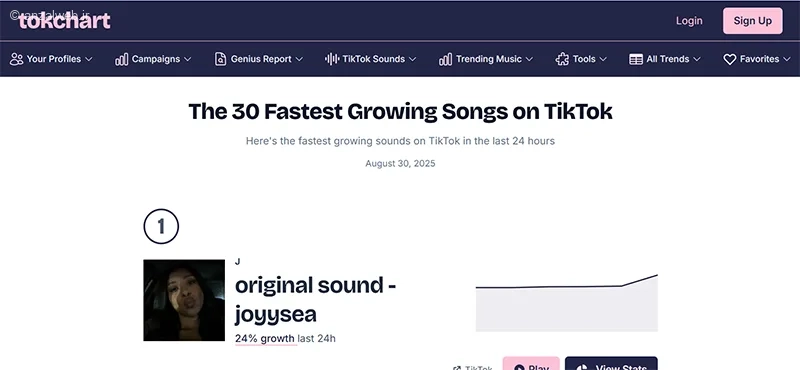Screen dimensions: 800x370
Task: Click the Genius Report document icon
Action: (220, 59)
